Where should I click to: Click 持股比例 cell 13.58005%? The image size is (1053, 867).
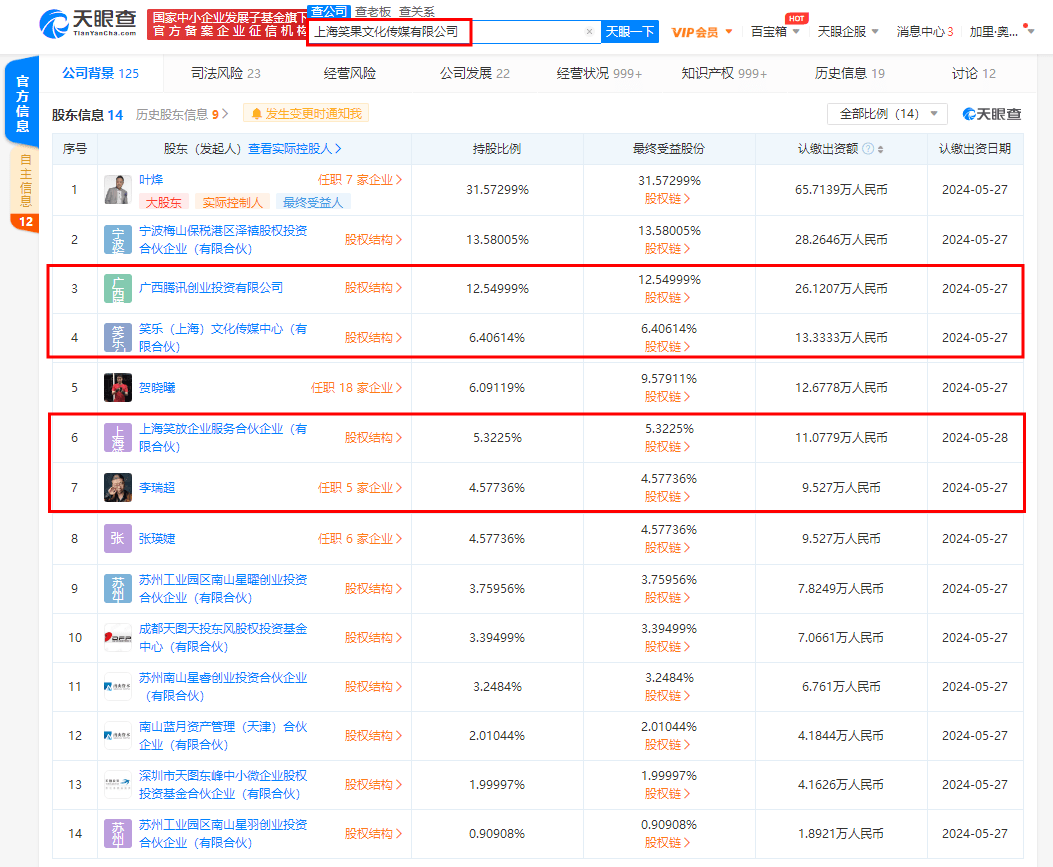(498, 240)
